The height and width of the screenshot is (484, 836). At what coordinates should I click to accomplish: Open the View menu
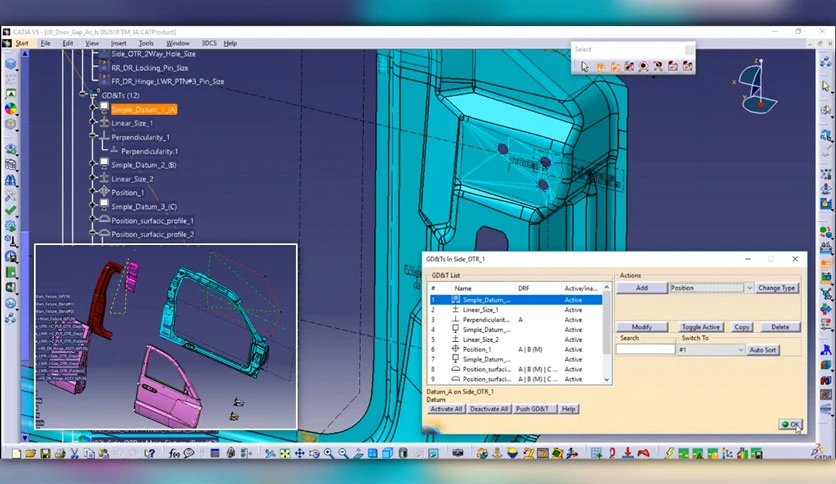(x=92, y=43)
